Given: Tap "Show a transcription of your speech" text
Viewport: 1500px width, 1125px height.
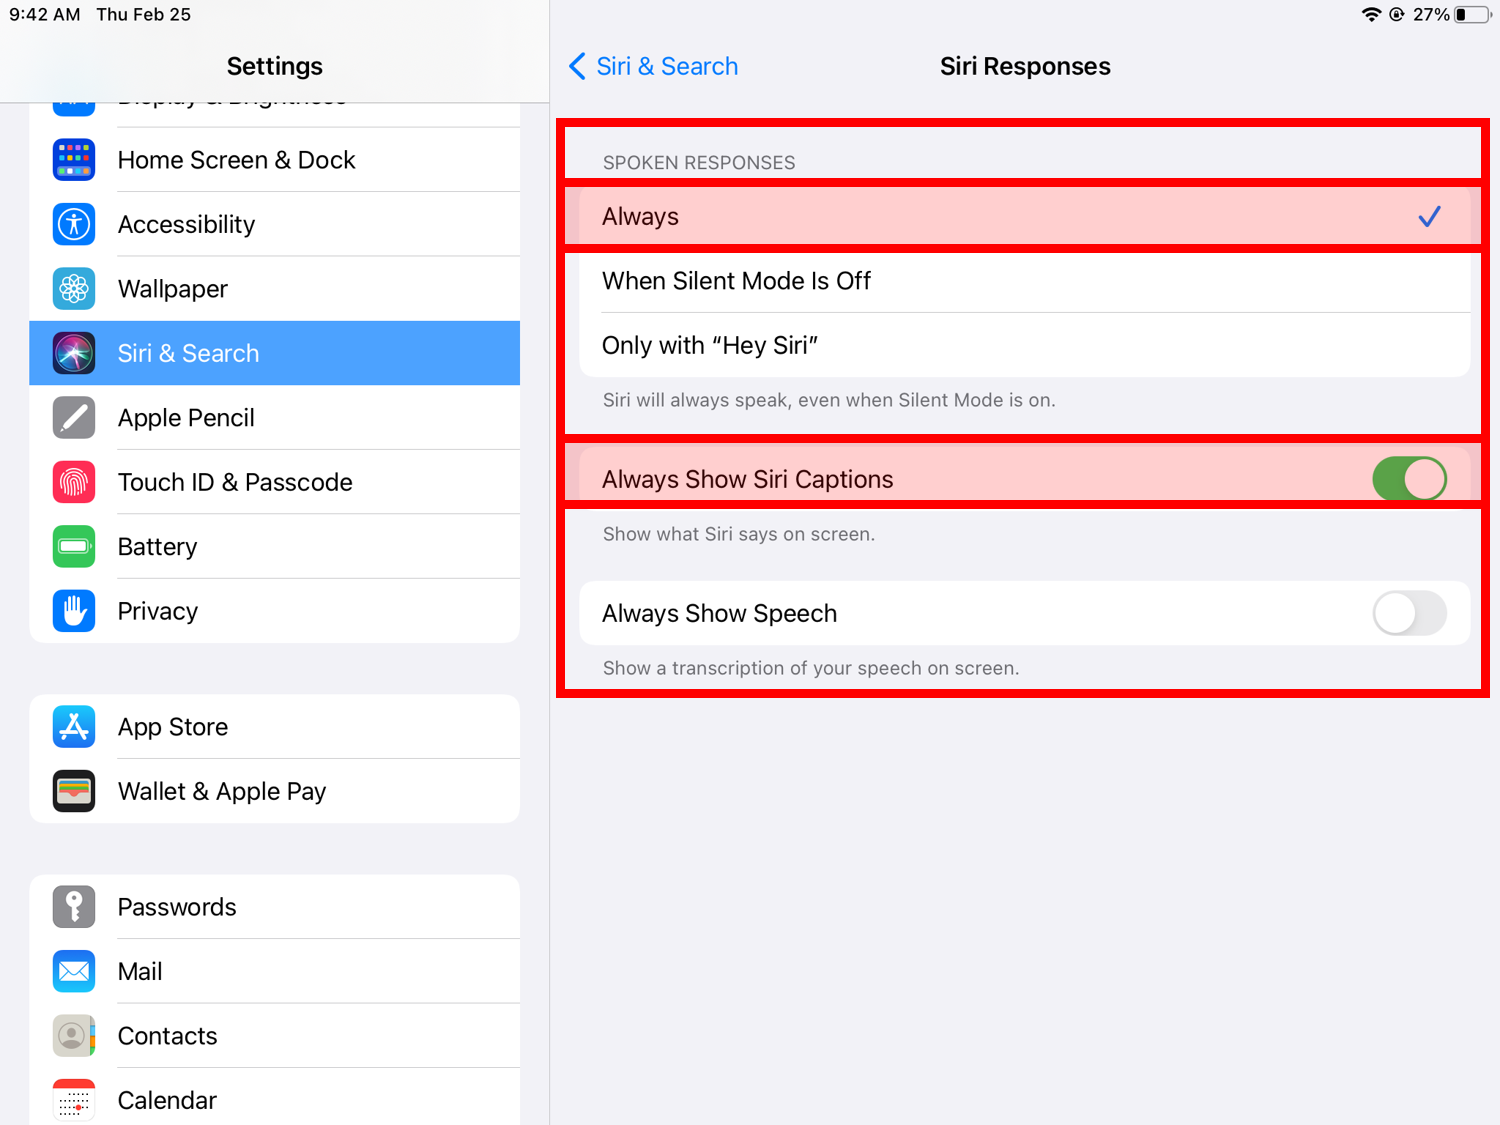Looking at the screenshot, I should [x=811, y=668].
